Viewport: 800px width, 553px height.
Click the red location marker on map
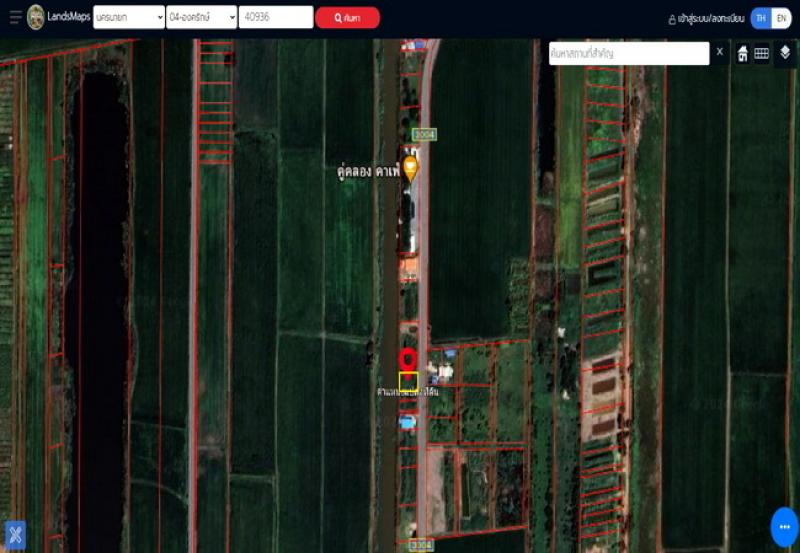(408, 360)
